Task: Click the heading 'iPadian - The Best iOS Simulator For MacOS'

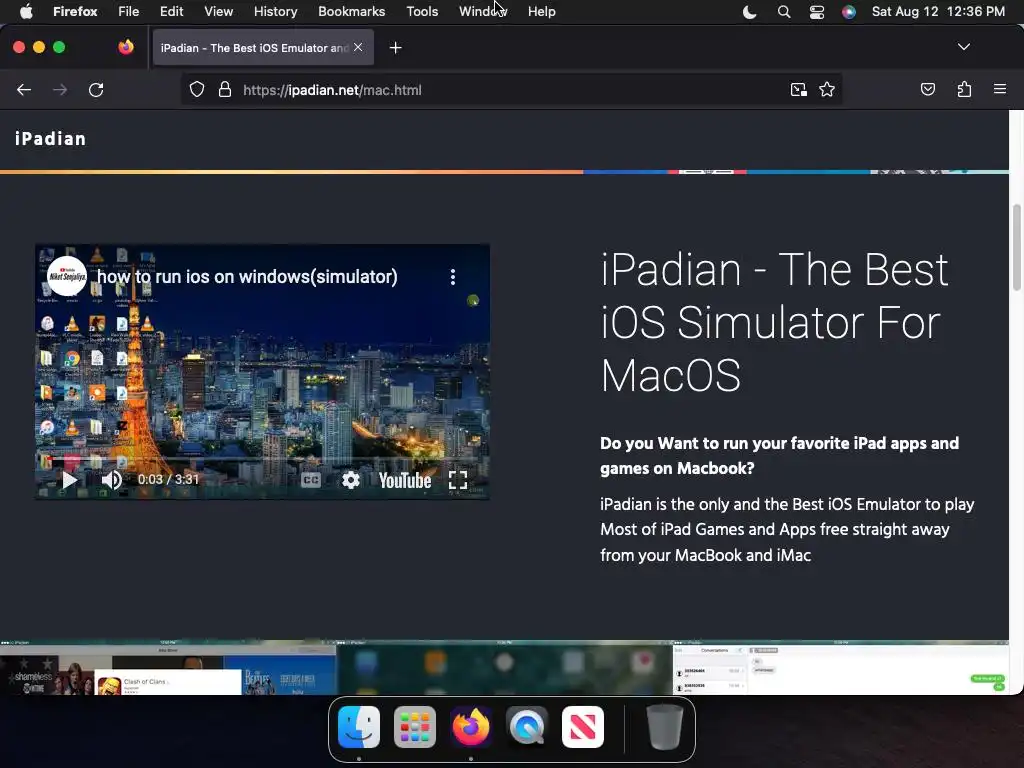Action: [x=775, y=323]
